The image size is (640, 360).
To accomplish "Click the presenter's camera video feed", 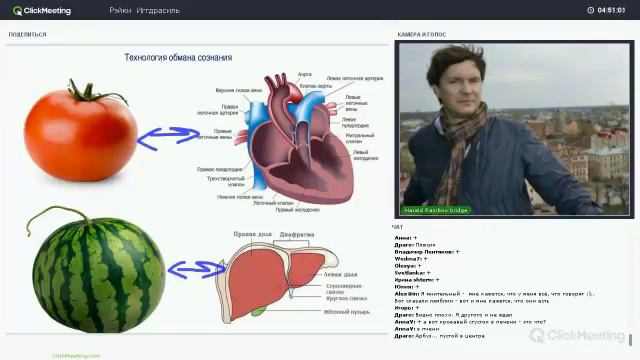I will click(514, 129).
